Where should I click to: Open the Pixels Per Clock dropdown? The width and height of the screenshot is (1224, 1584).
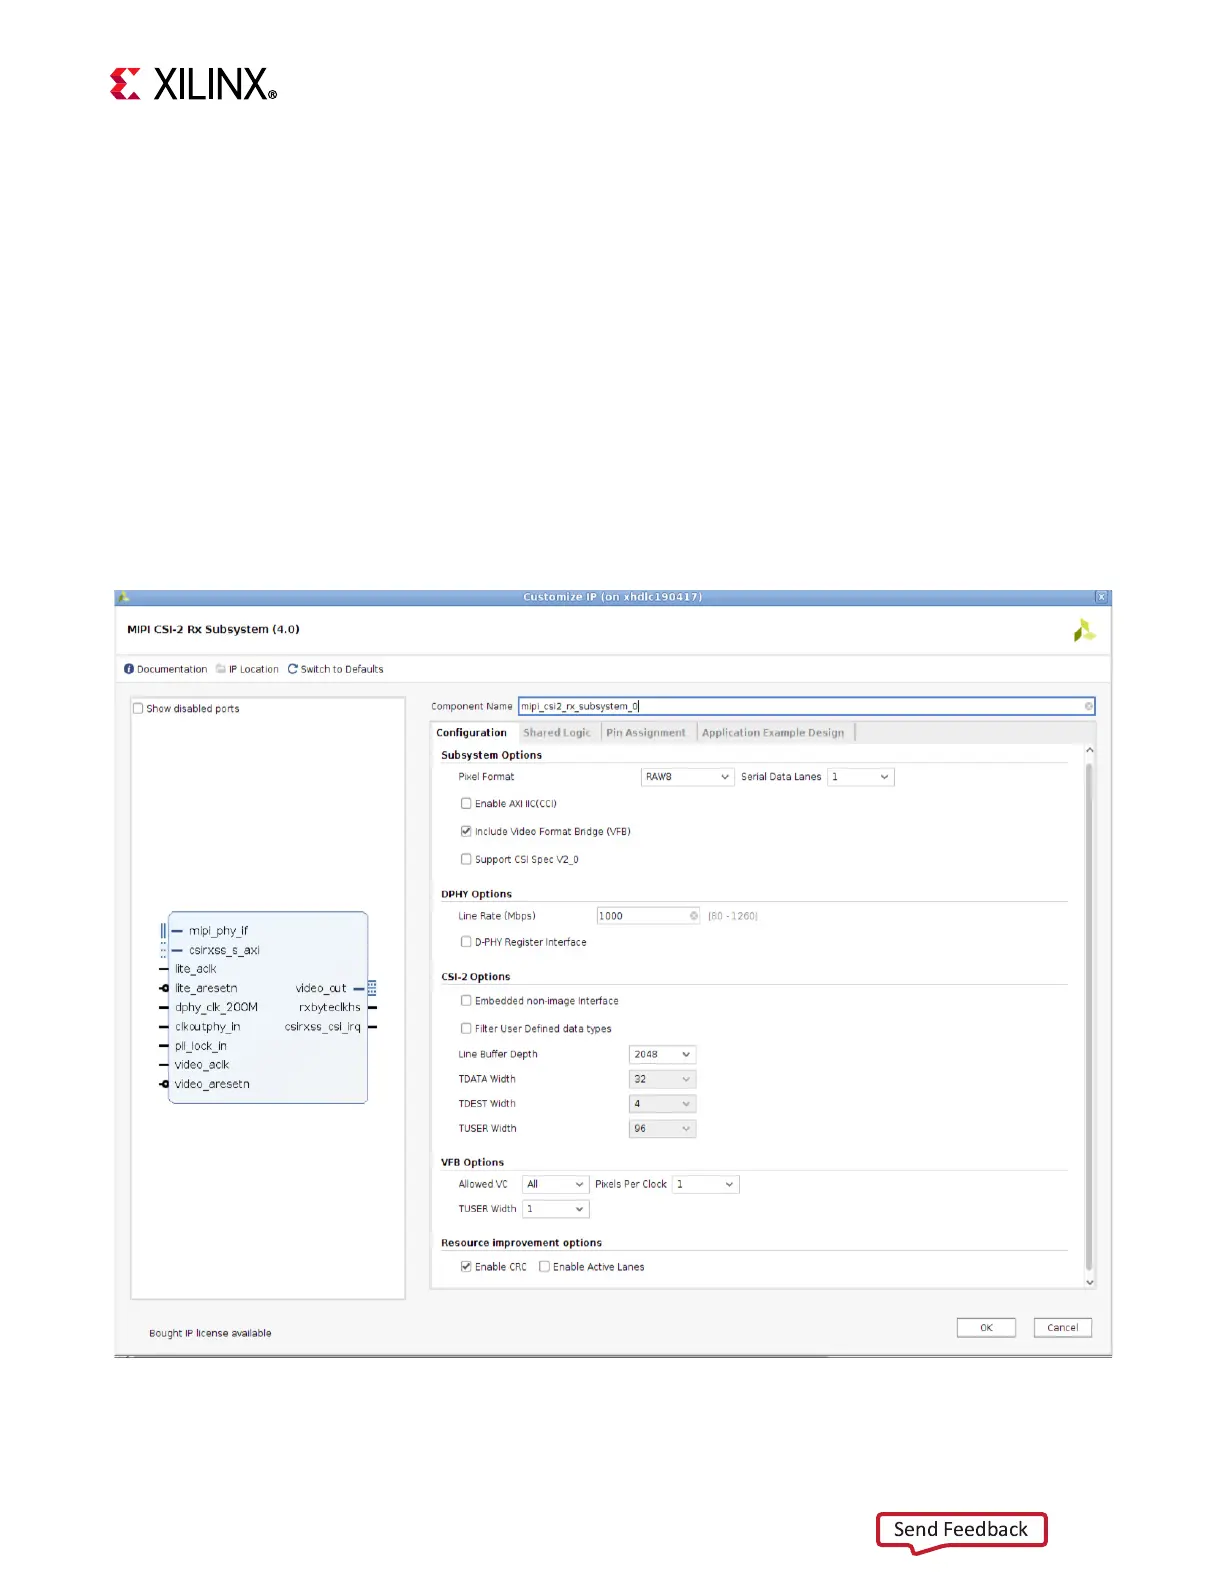coord(705,1184)
